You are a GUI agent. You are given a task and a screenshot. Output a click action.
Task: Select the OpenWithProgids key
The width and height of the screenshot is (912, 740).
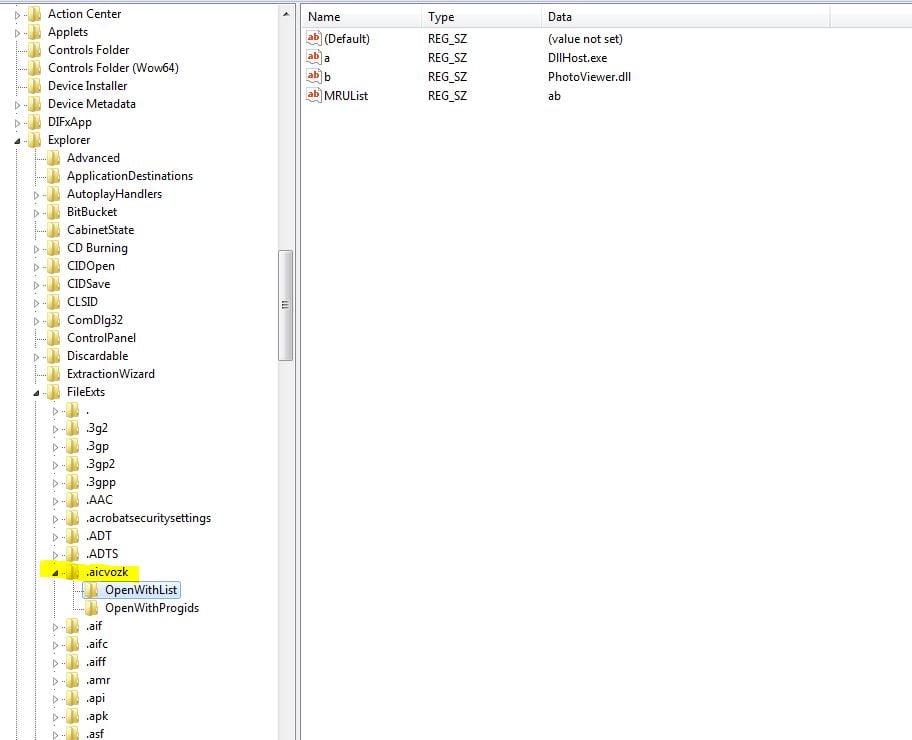tap(152, 608)
